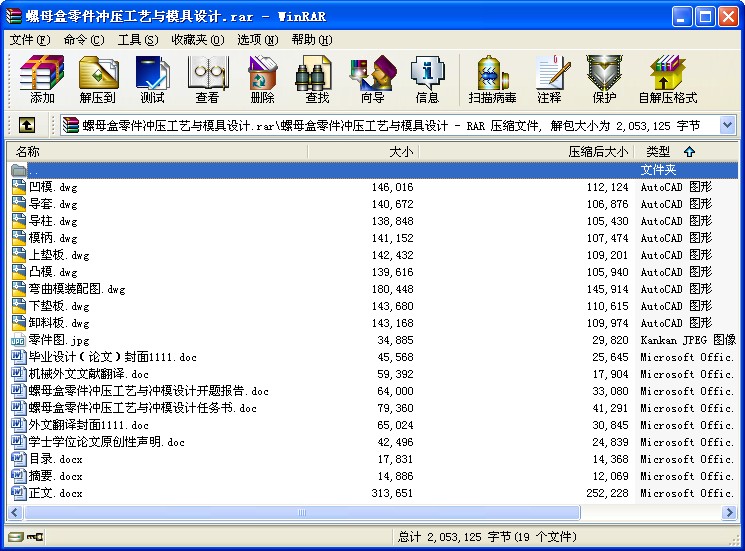Click the 添加 (Add) toolbar icon

pyautogui.click(x=42, y=80)
